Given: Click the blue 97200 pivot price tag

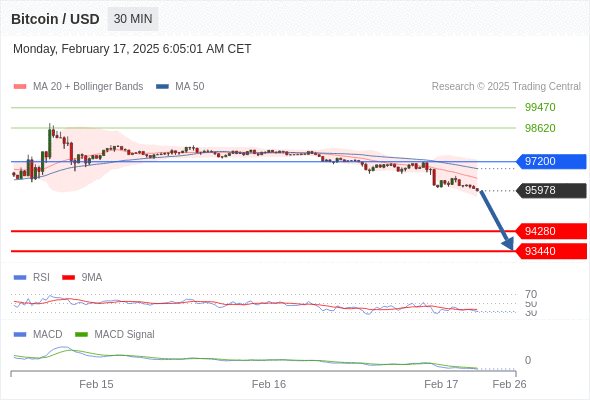Looking at the screenshot, I should coord(551,161).
